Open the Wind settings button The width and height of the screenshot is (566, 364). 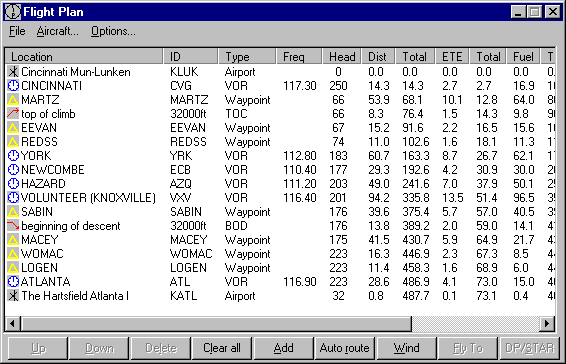(x=406, y=348)
